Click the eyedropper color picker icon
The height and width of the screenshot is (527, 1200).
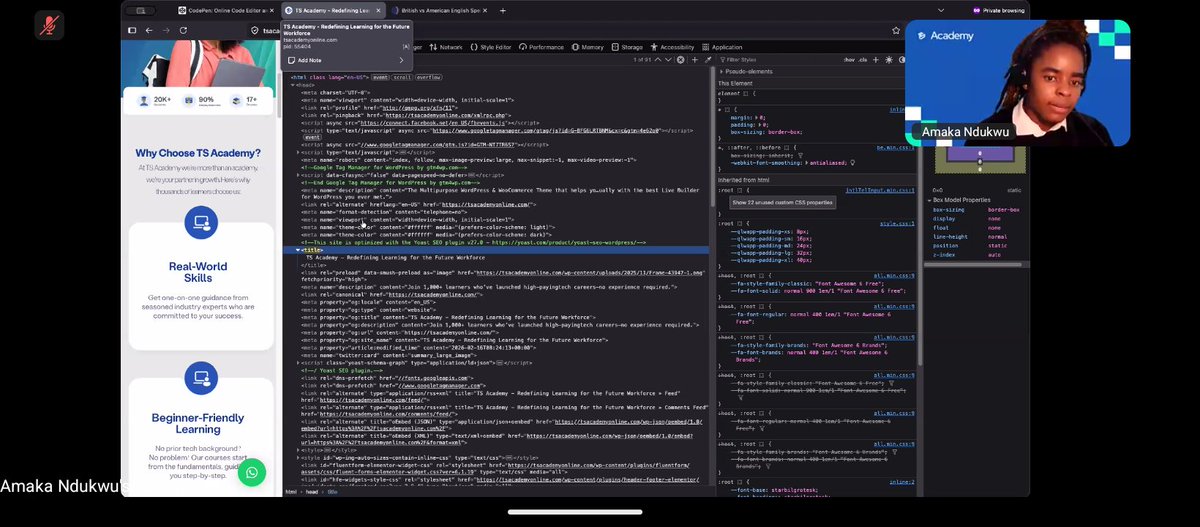707,60
